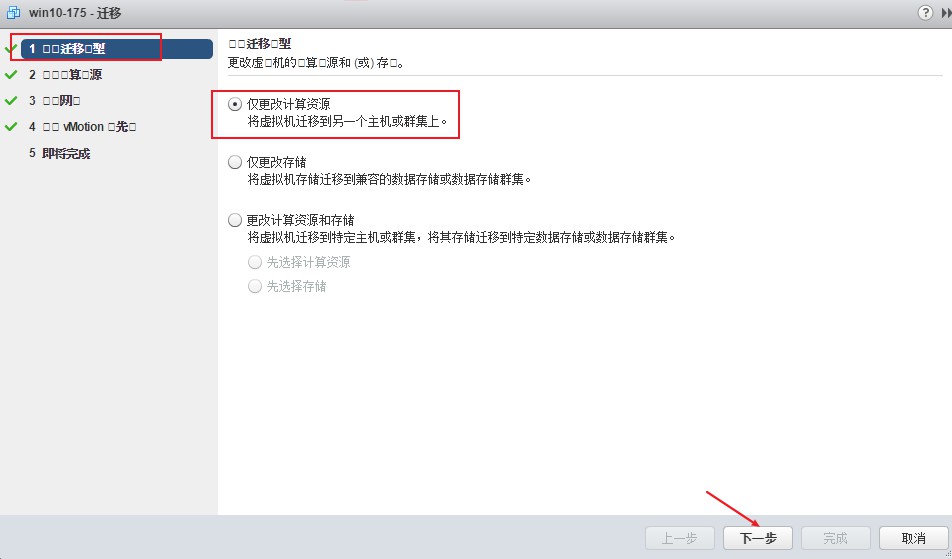Click green checkmark beside vMotion step 4
The height and width of the screenshot is (559, 952).
(x=11, y=127)
